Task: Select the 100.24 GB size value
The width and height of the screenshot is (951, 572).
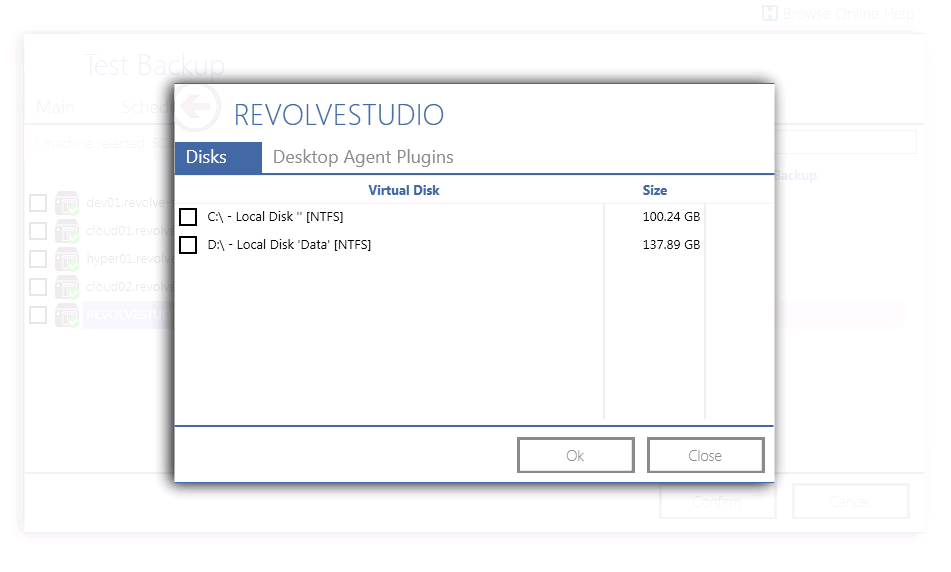Action: coord(671,217)
